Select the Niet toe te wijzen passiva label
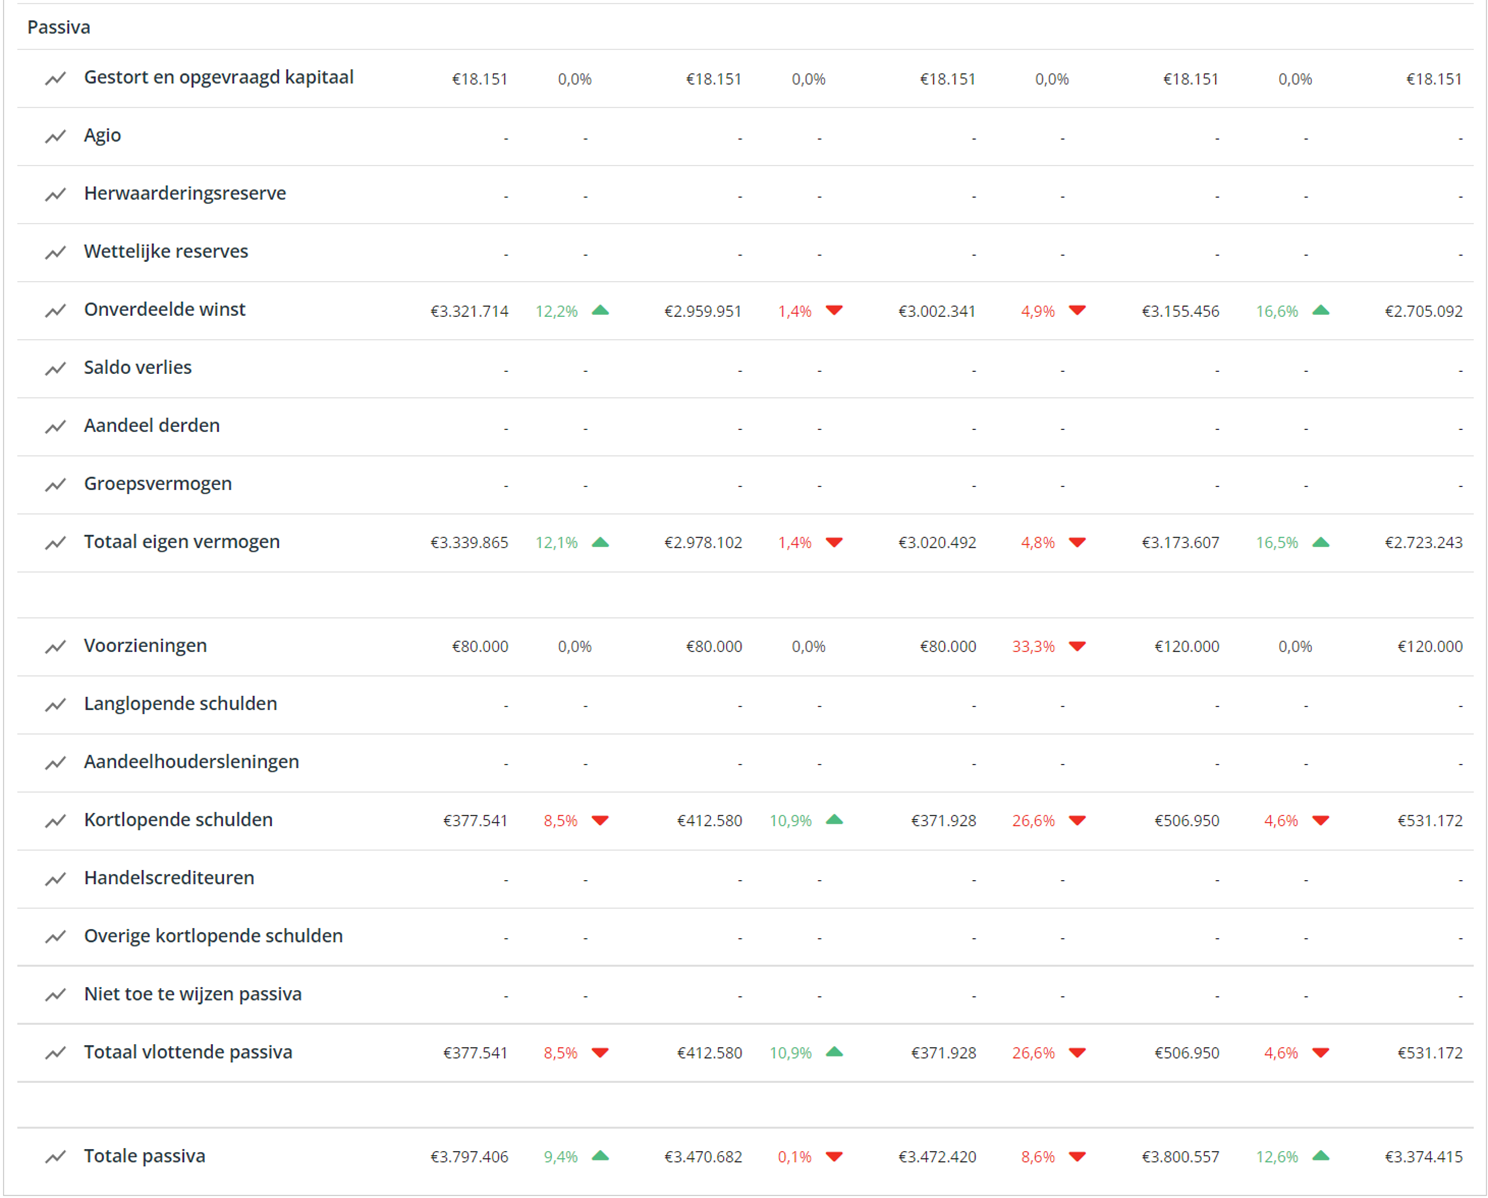The image size is (1488, 1198). click(x=192, y=994)
